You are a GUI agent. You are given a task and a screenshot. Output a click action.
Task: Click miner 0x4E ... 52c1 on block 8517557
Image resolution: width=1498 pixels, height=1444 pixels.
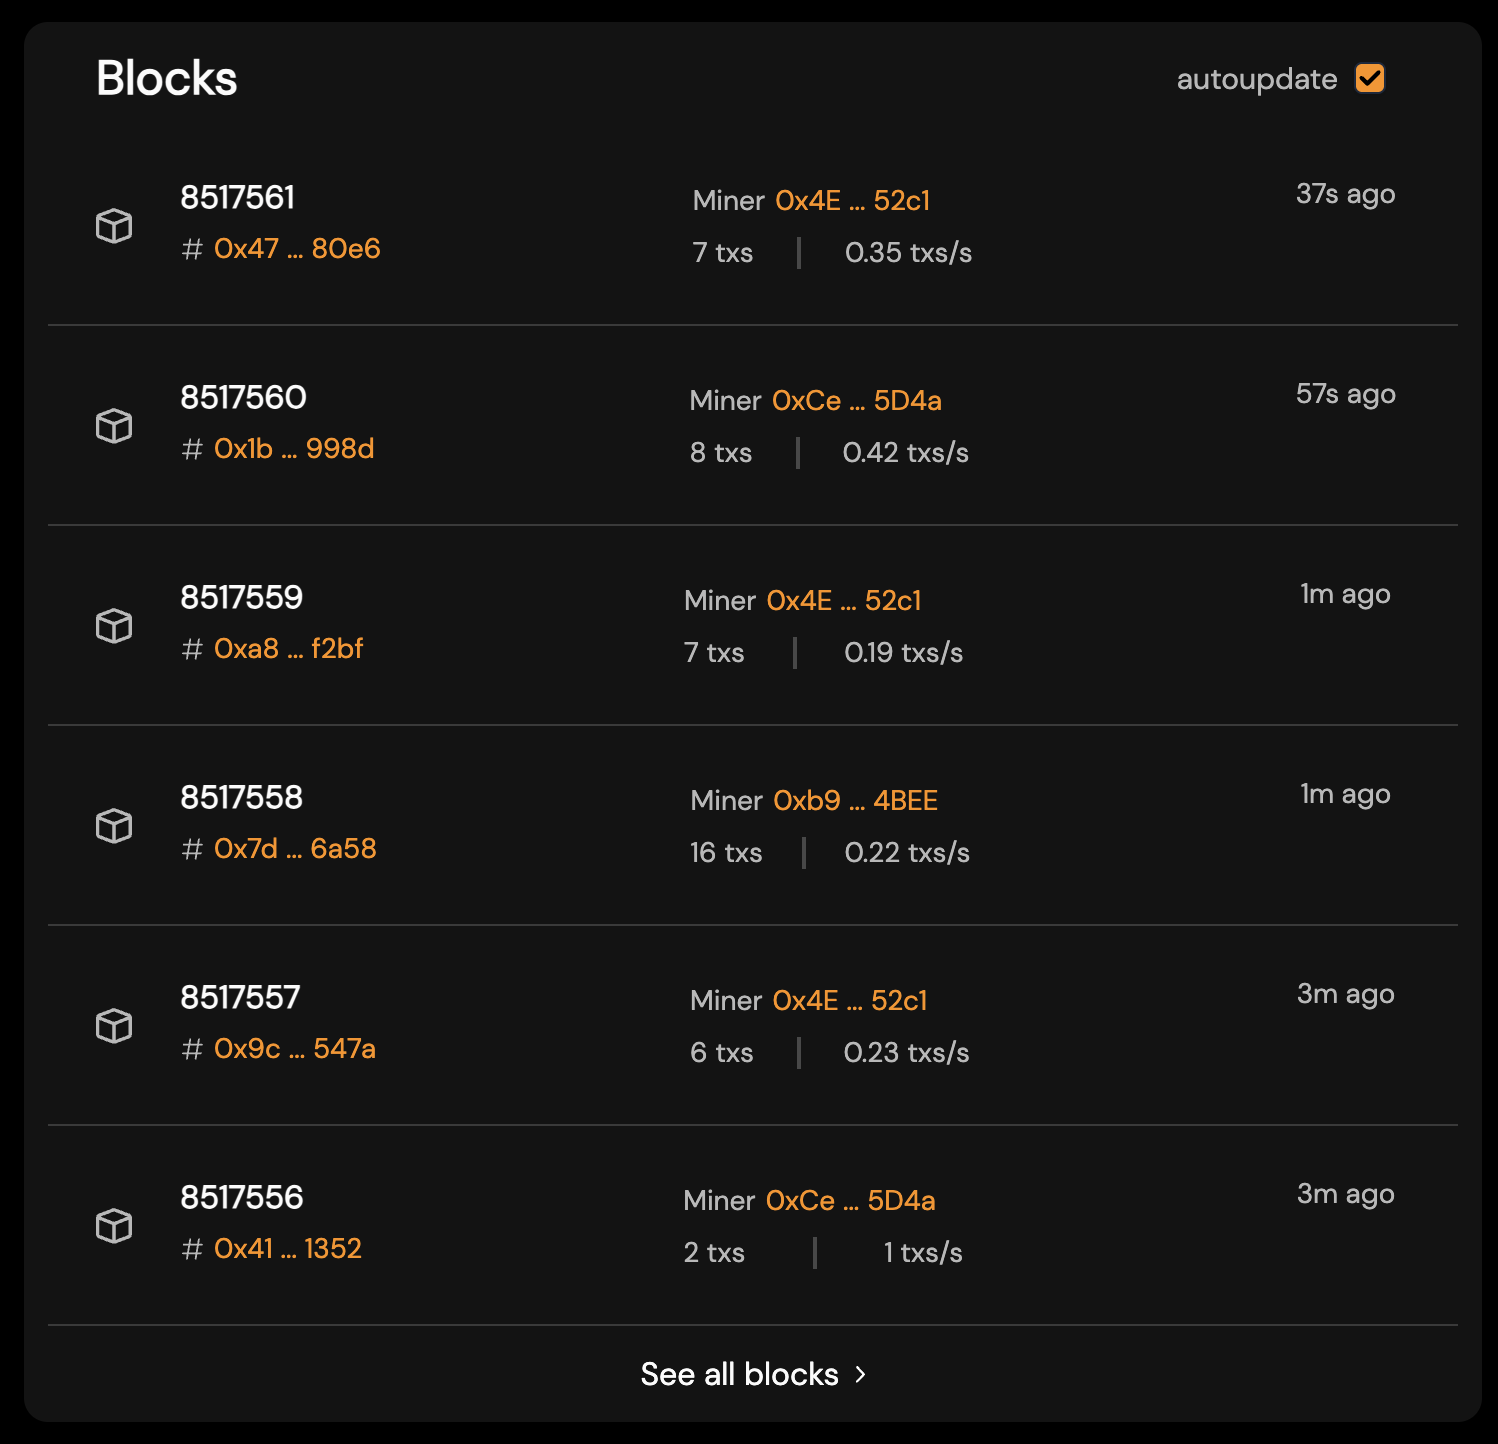coord(850,1000)
